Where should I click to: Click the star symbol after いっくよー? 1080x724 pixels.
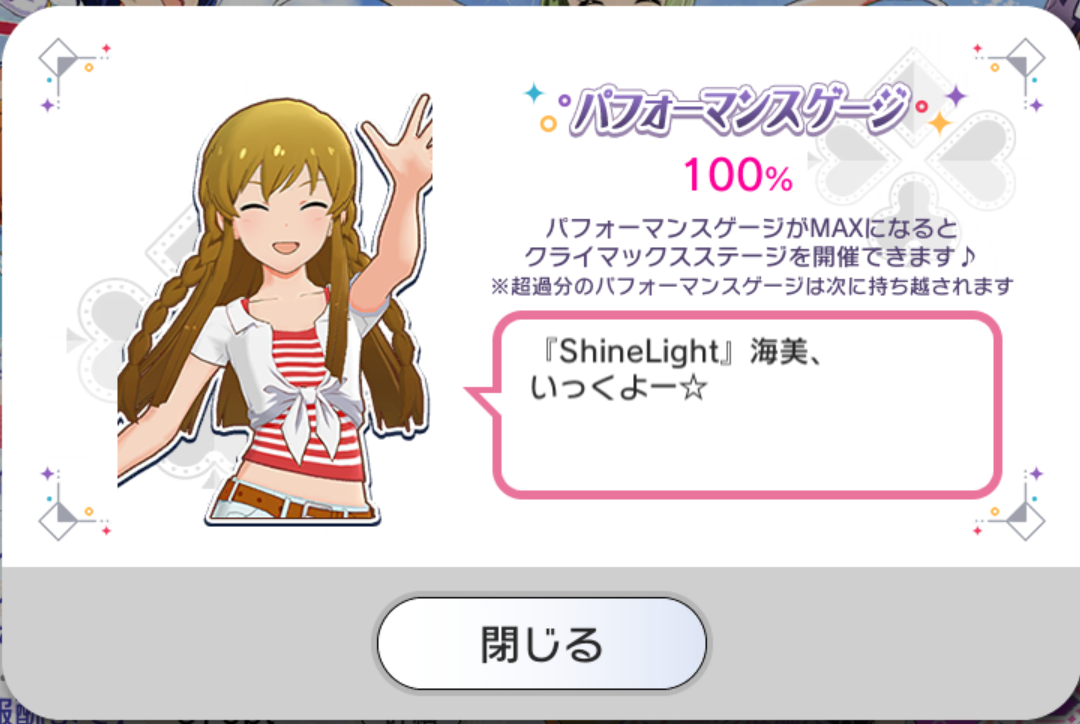pos(694,387)
